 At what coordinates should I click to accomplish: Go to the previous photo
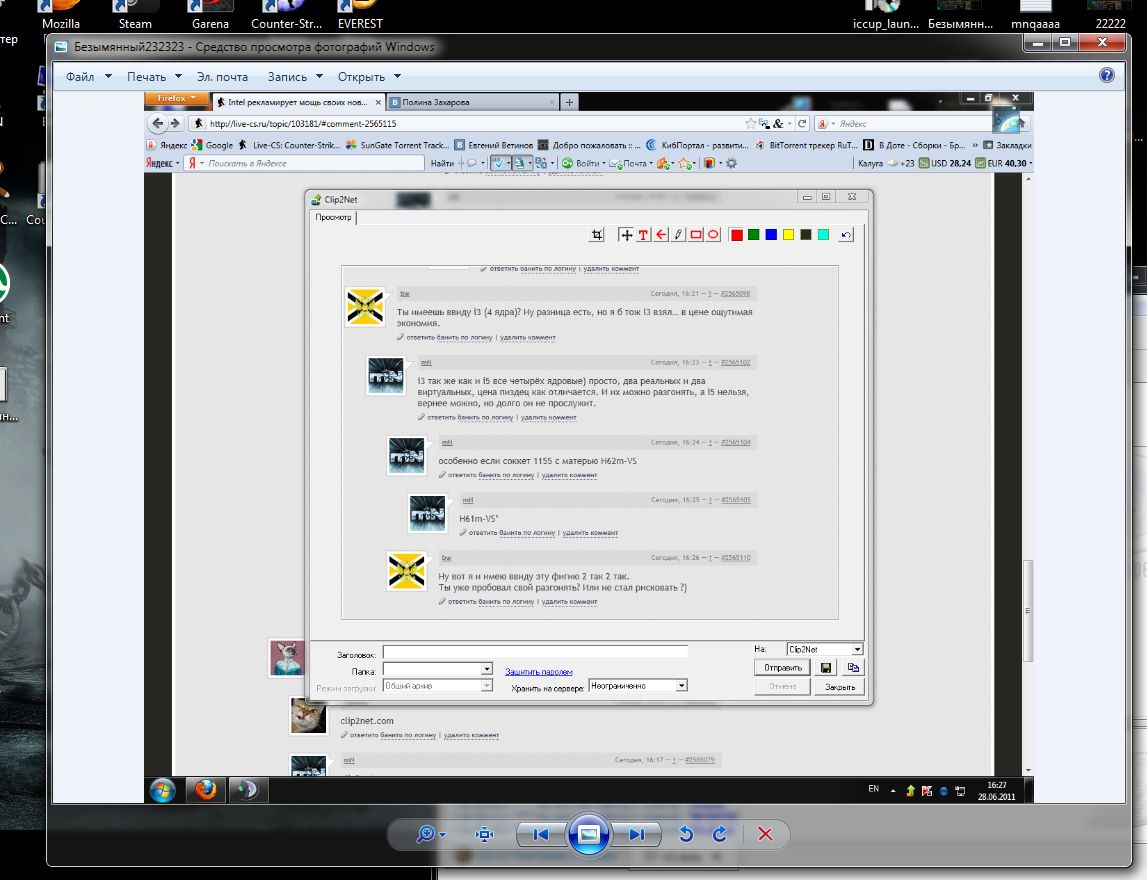point(541,835)
